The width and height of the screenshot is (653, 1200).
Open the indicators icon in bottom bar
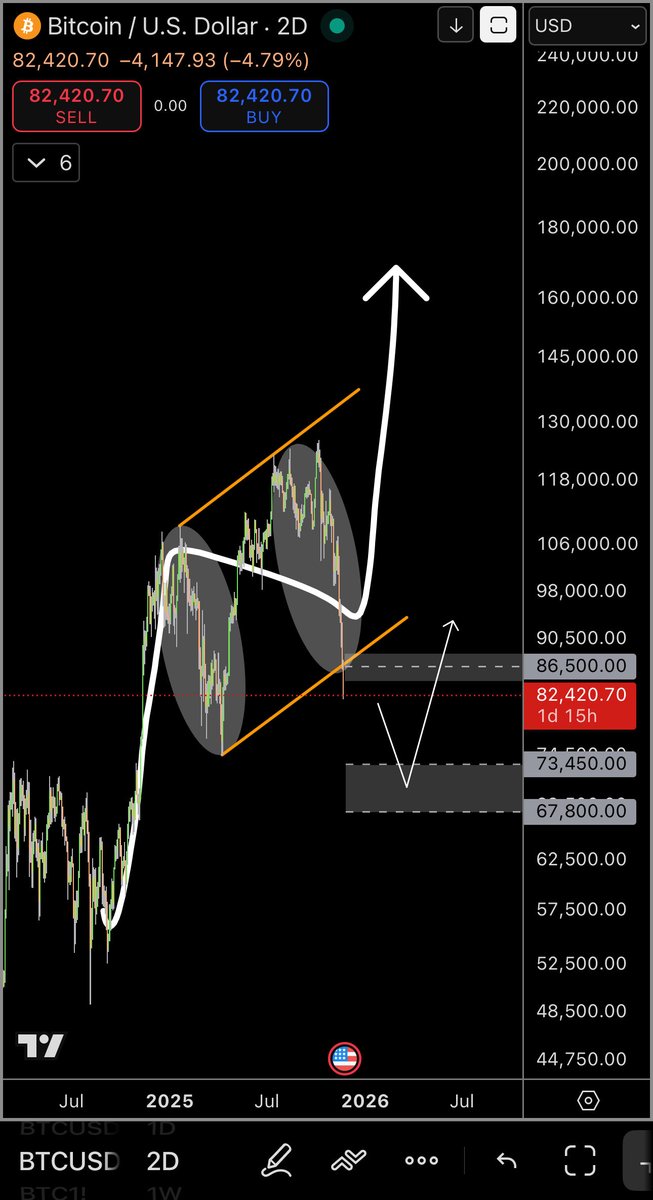click(x=348, y=1160)
